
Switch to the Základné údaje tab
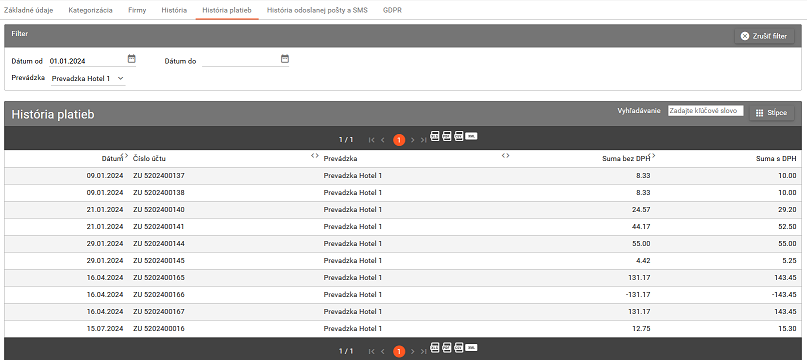(28, 10)
